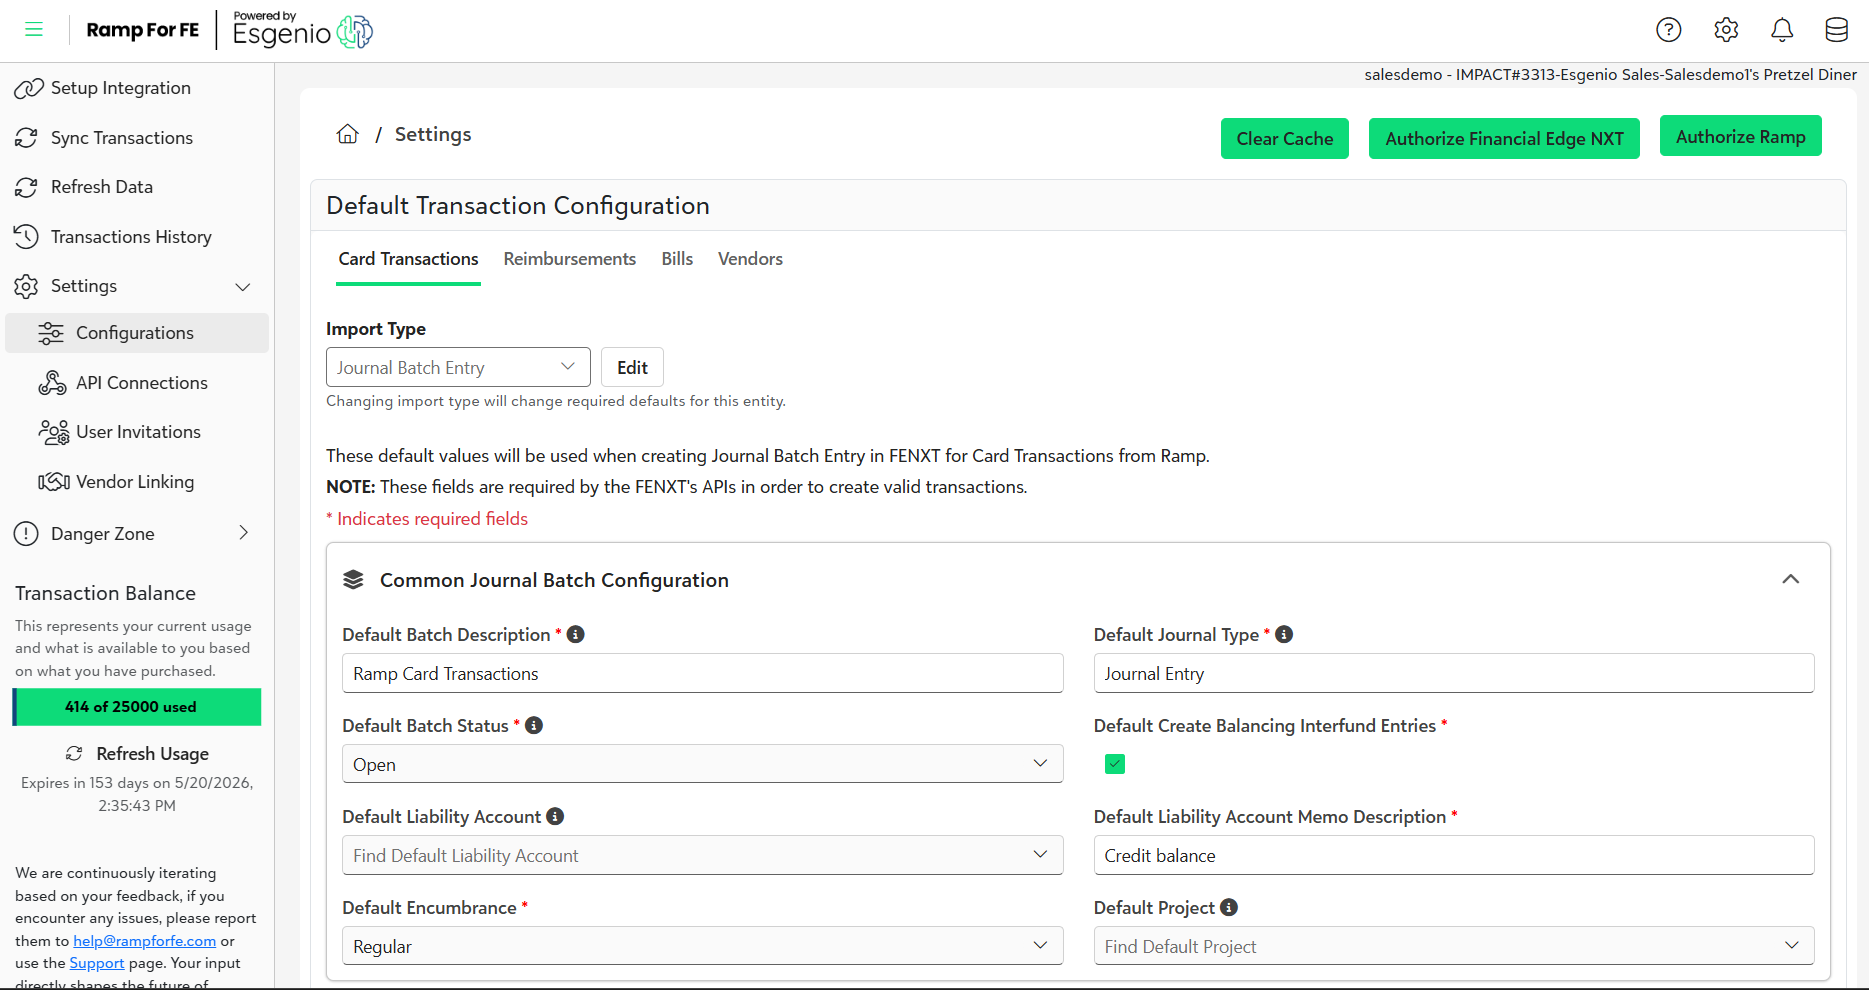Click the Danger Zone exclamation icon
The image size is (1869, 990).
(27, 534)
